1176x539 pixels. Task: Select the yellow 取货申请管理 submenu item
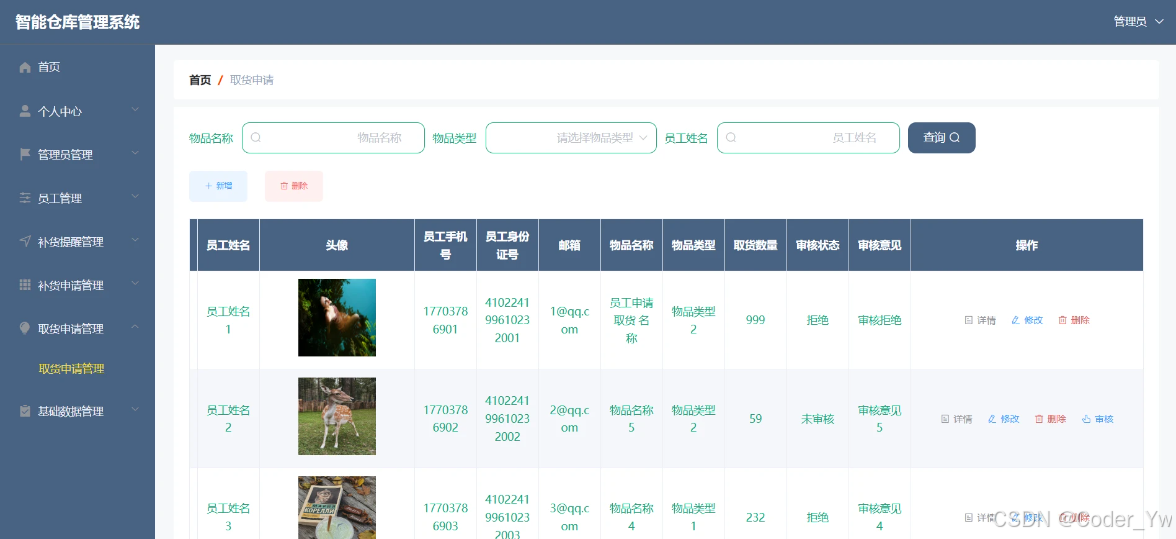(x=71, y=369)
